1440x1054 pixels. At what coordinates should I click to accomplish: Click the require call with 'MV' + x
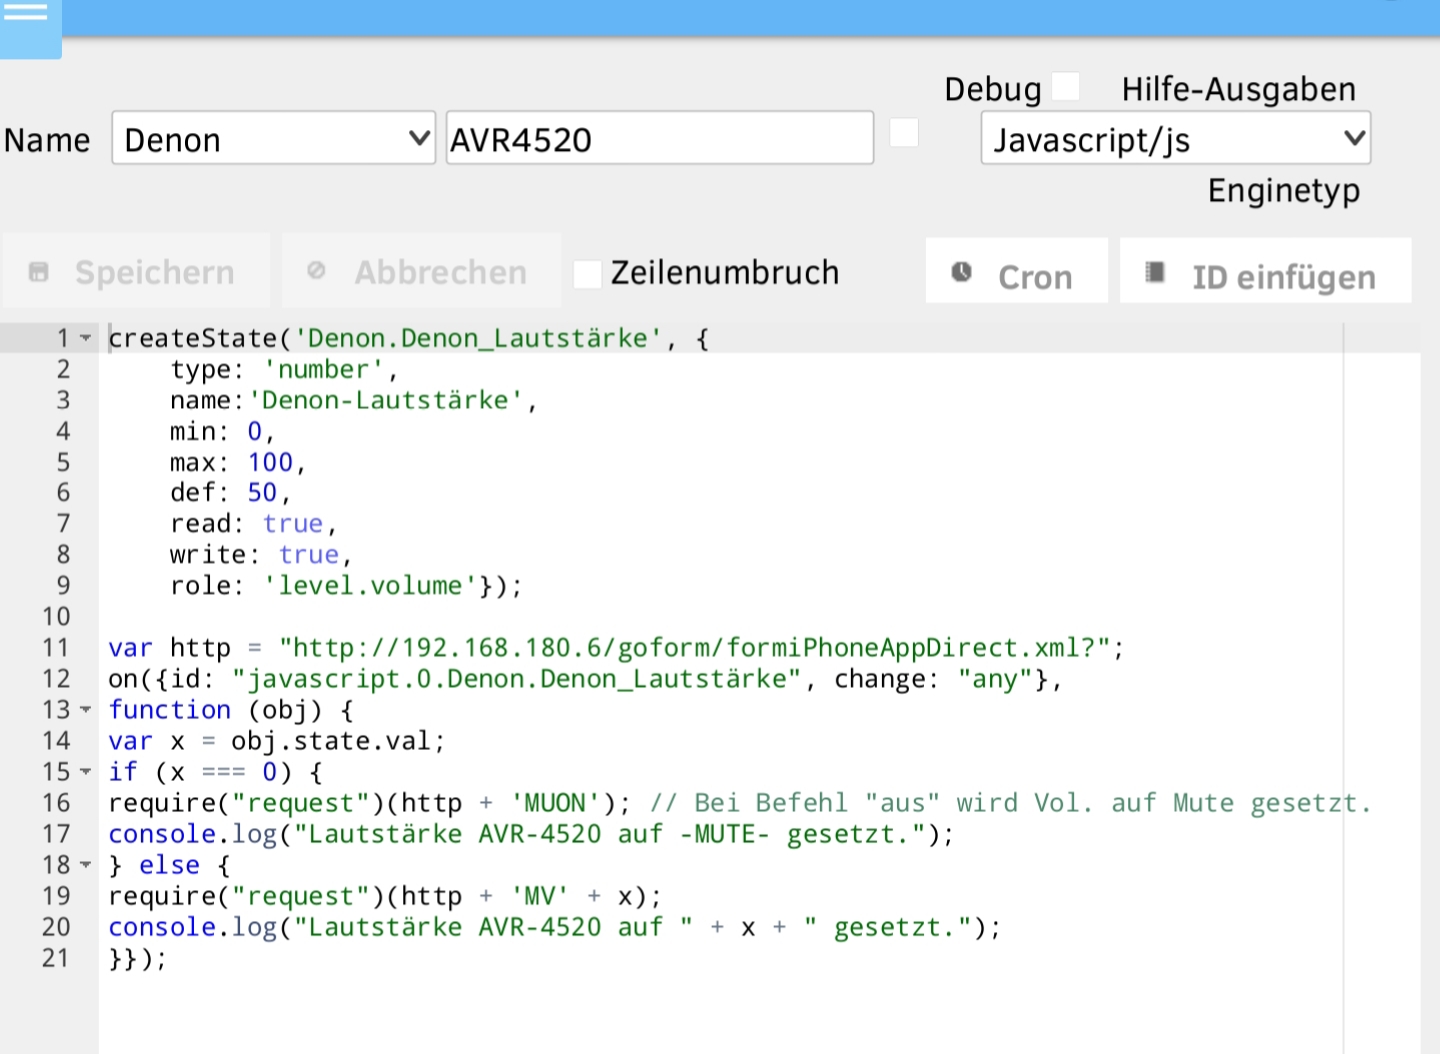tap(385, 896)
